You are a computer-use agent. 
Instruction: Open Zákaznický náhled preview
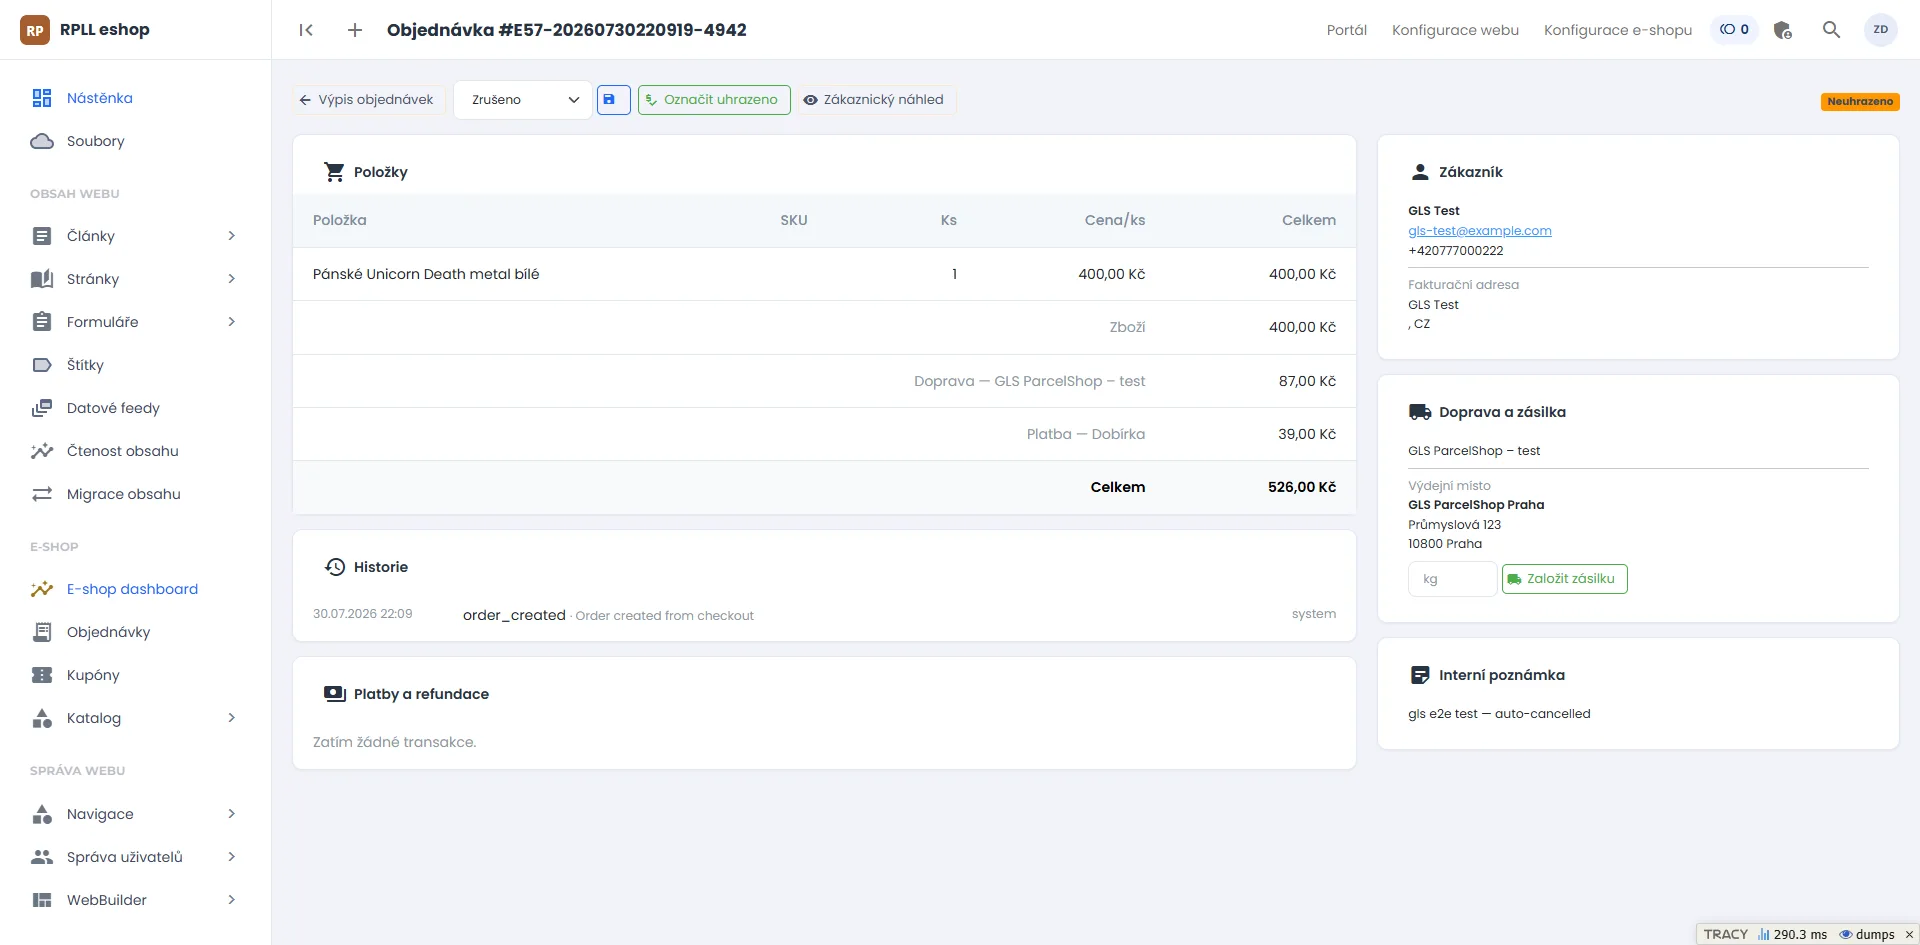coord(875,100)
